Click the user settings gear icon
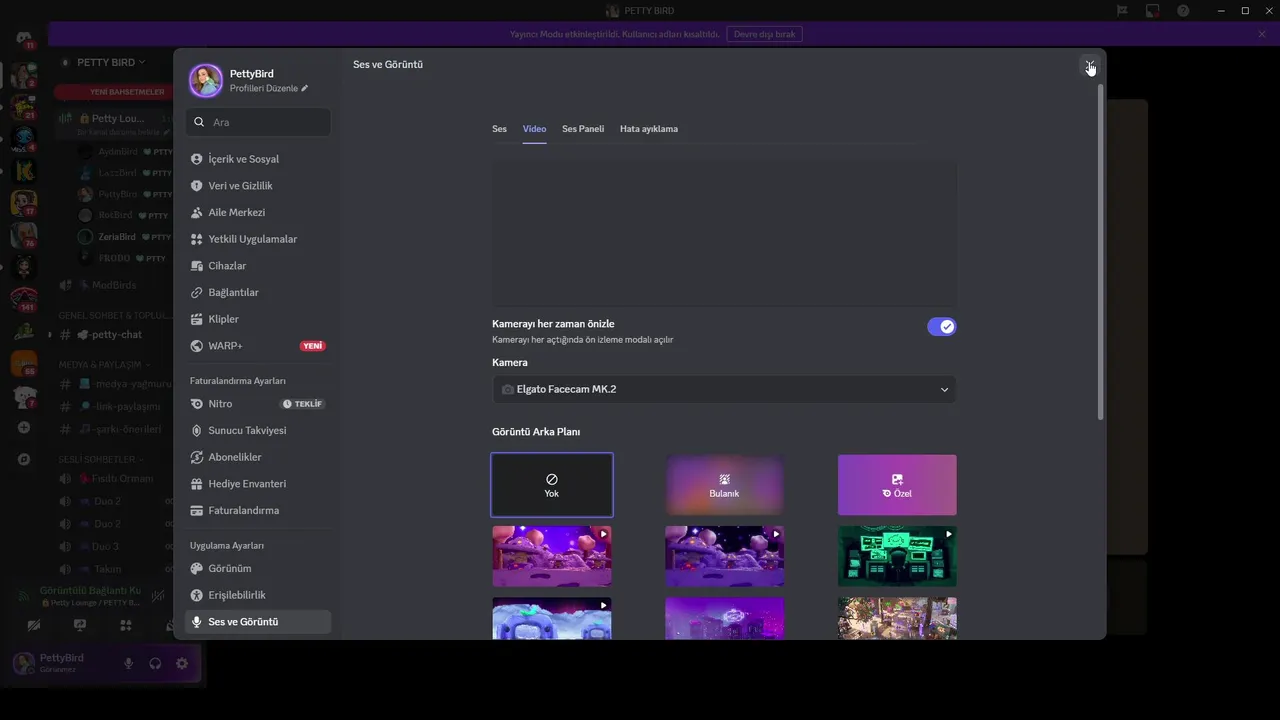Viewport: 1280px width, 720px height. tap(182, 663)
